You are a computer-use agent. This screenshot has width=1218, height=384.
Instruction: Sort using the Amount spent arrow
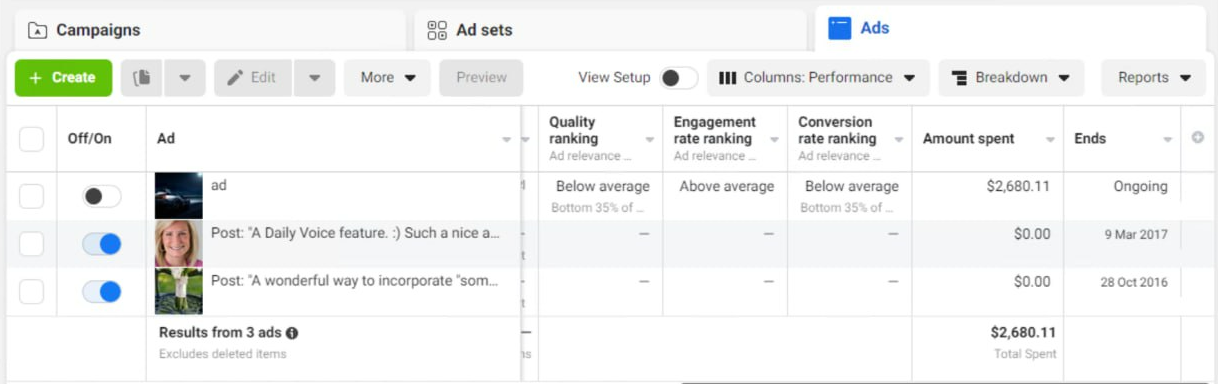pos(1051,140)
